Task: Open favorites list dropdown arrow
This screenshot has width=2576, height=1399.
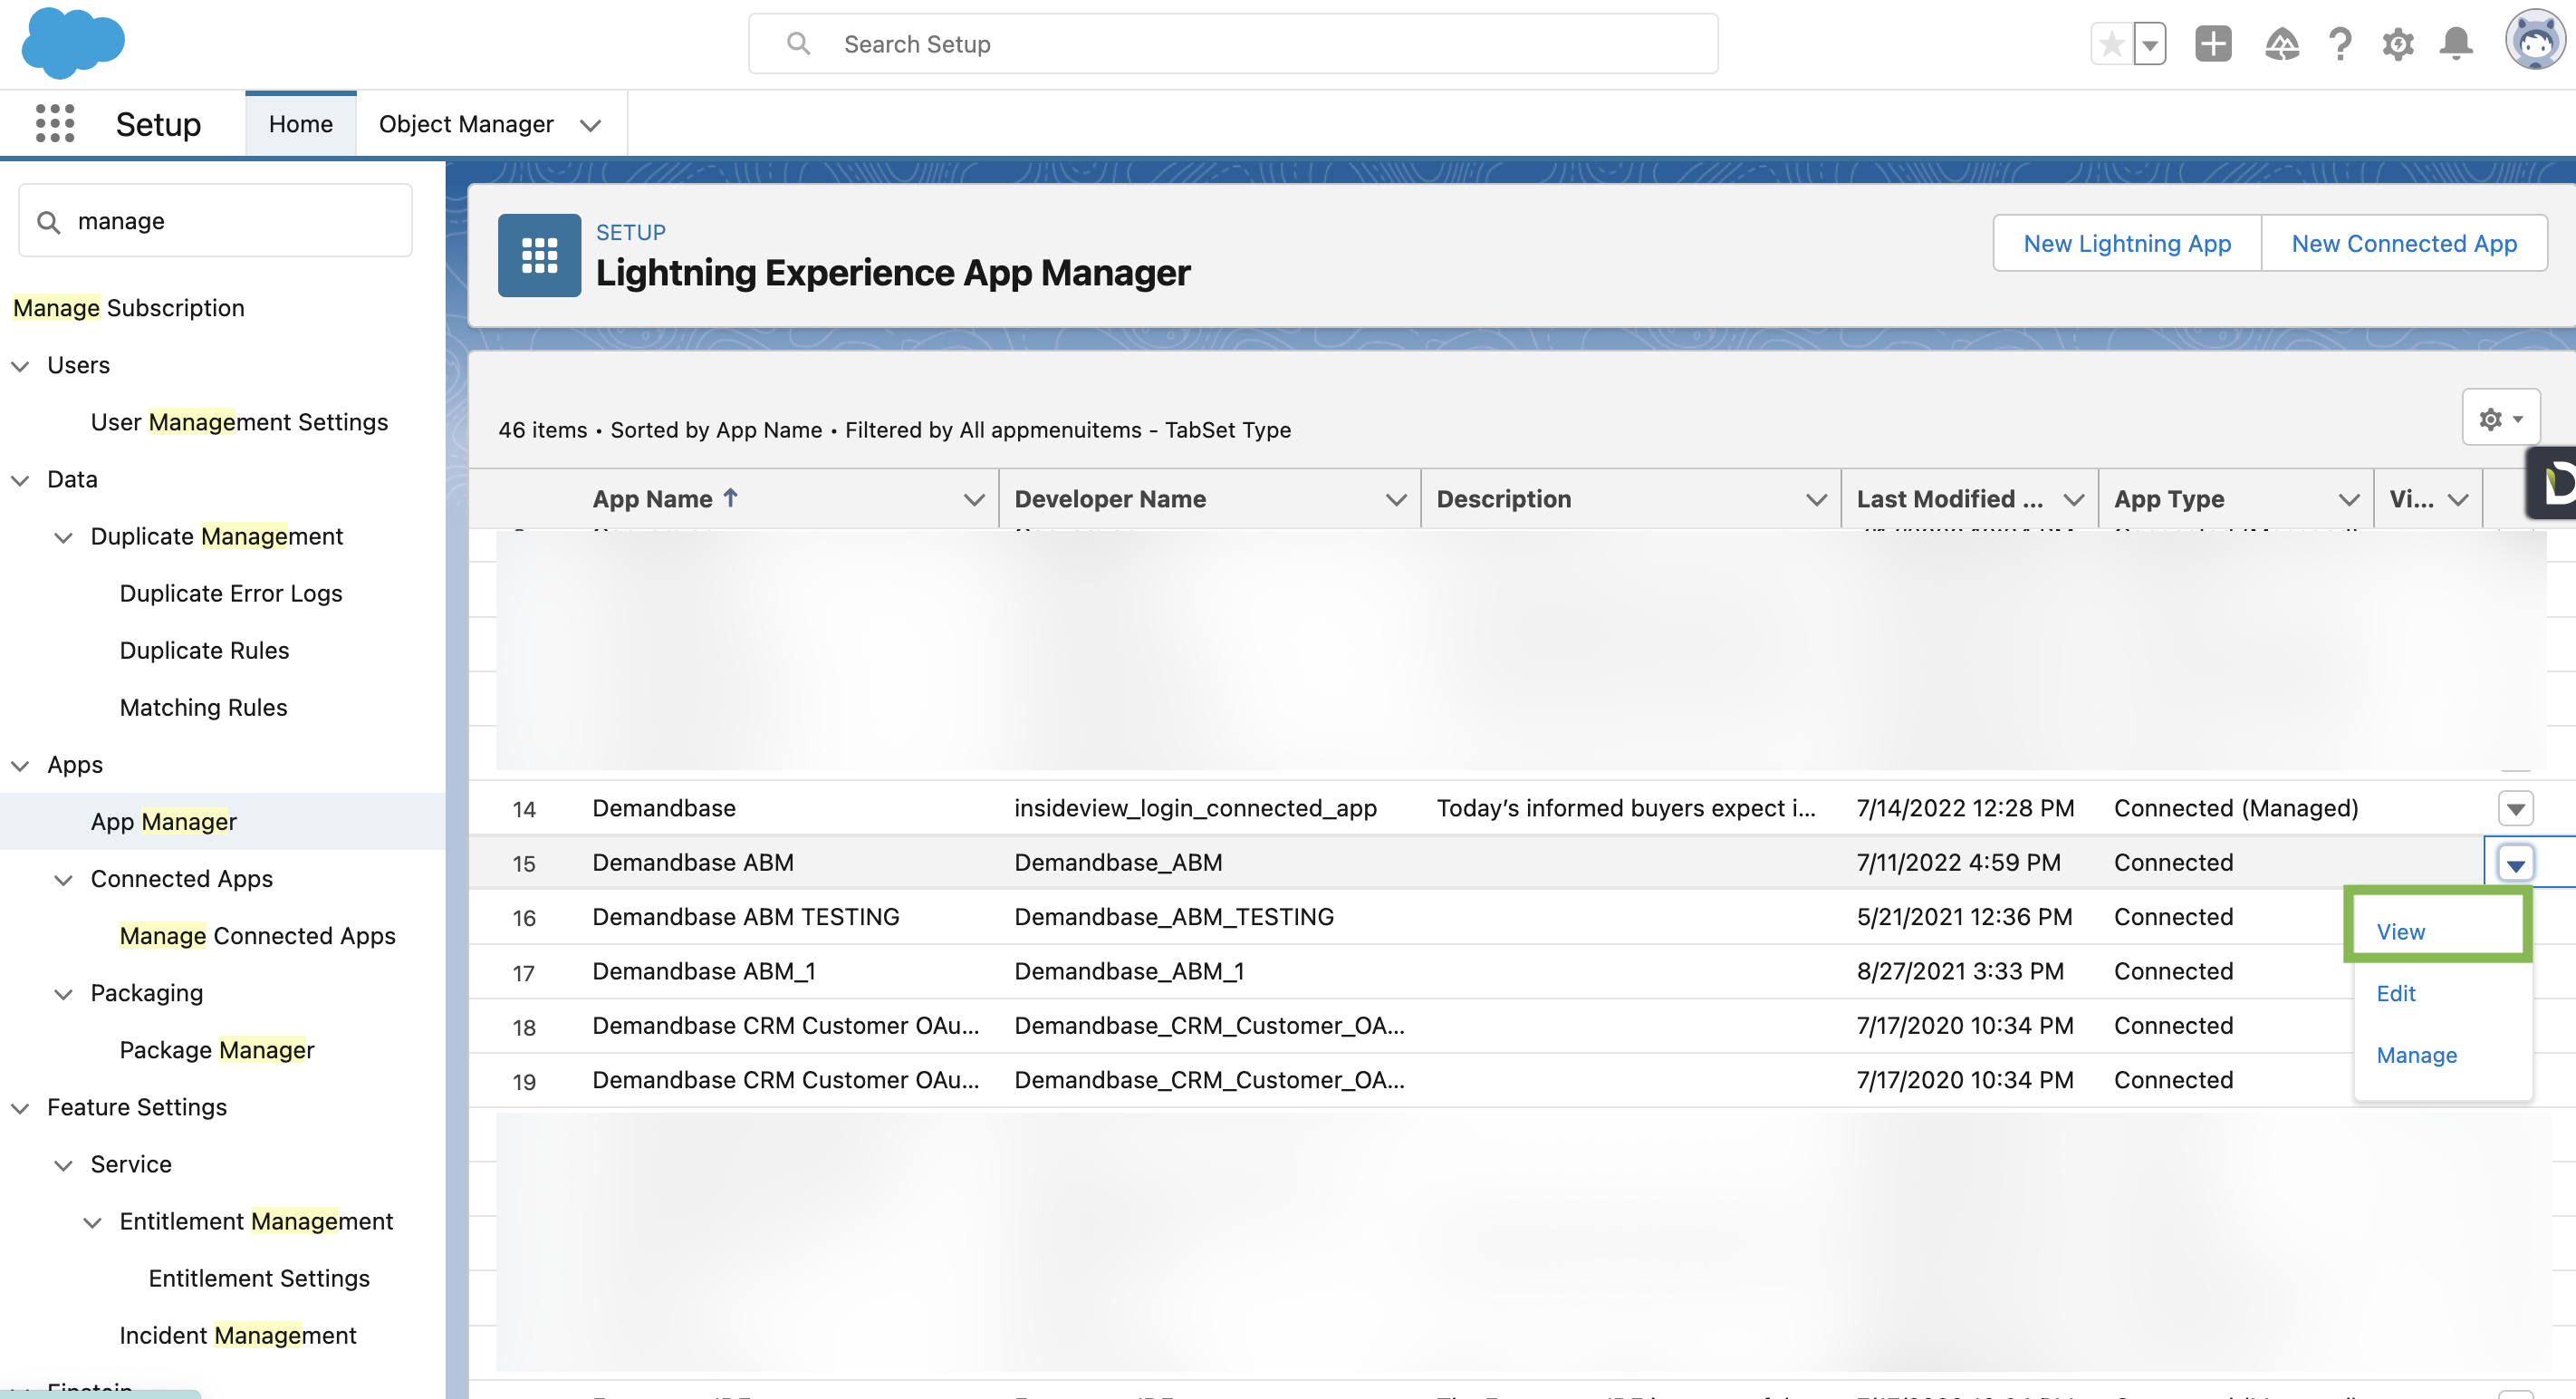Action: [x=2149, y=44]
